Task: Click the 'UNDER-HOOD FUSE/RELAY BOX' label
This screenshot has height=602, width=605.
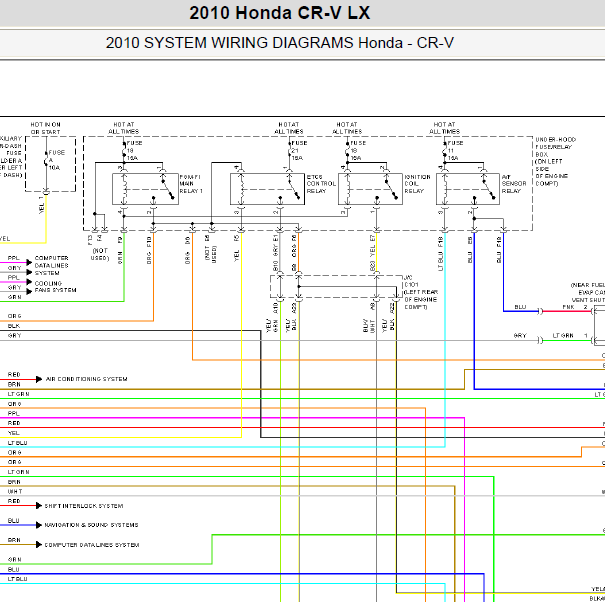Action: click(x=556, y=147)
